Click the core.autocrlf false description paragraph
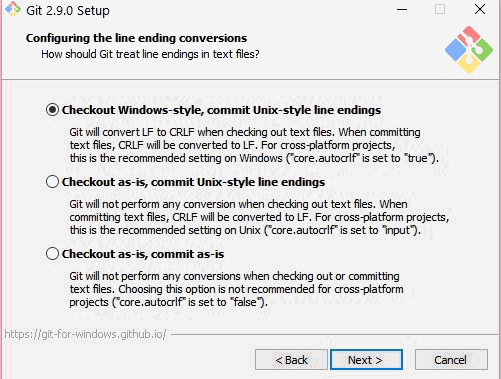Viewport: 501px width, 379px height. [x=236, y=289]
